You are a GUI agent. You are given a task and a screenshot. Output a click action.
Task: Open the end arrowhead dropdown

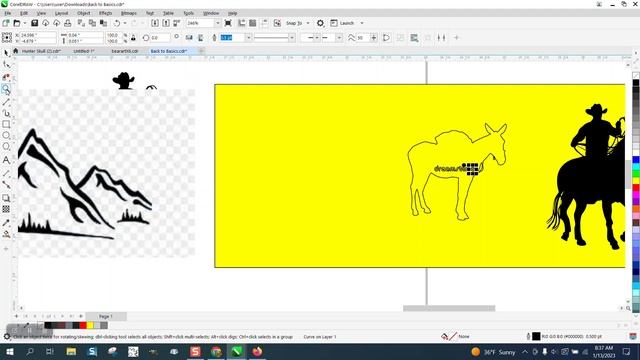[339, 38]
